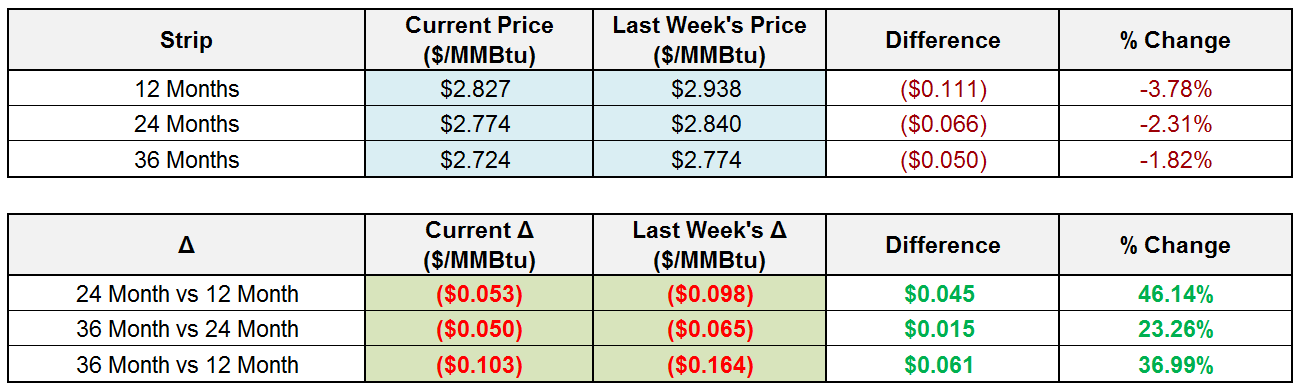Select the Current Δ ($/MMBtu) header
1301x390 pixels.
(479, 245)
